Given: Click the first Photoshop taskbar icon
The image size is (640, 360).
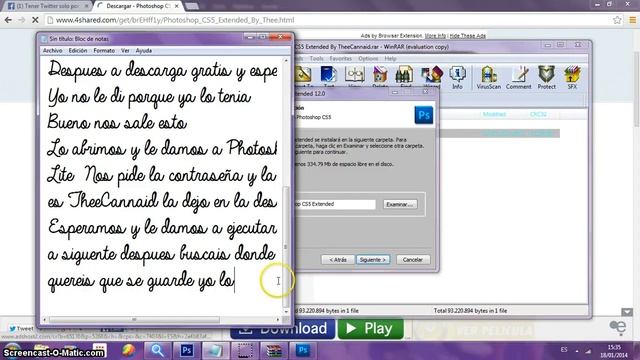Looking at the screenshot, I should click(x=187, y=350).
